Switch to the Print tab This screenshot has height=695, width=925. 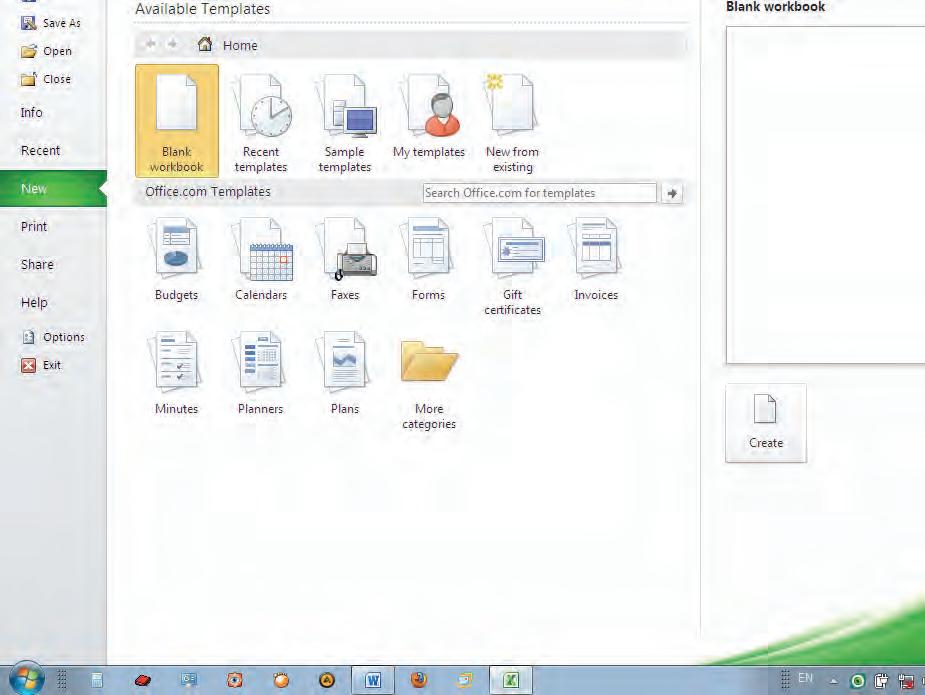[34, 227]
